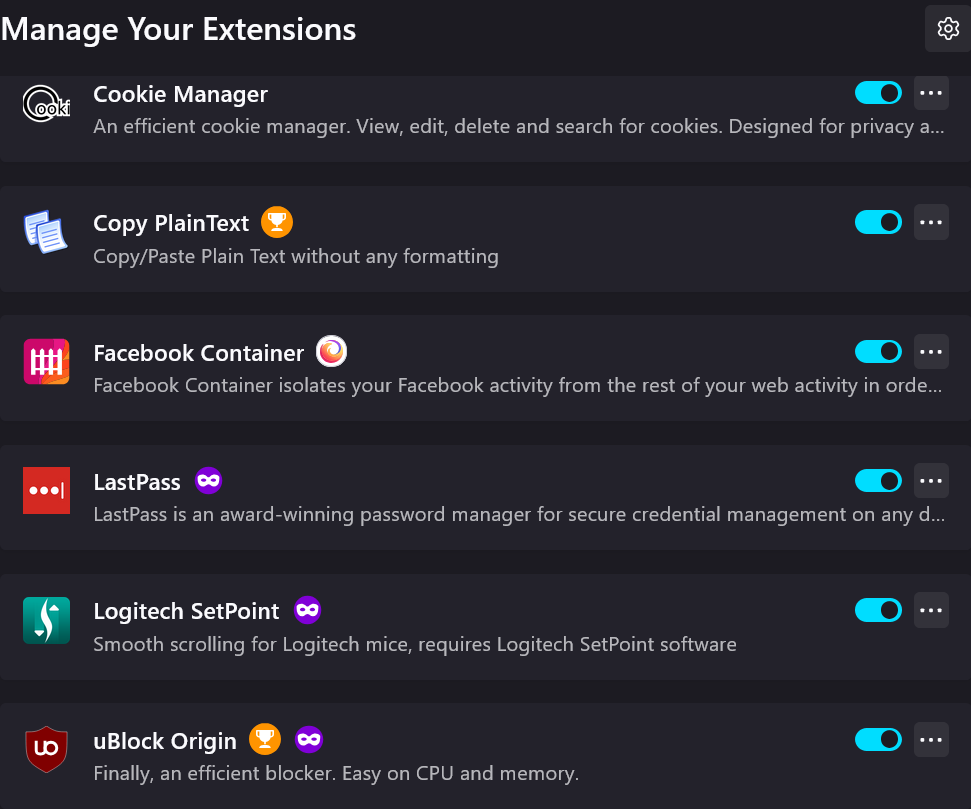Image resolution: width=971 pixels, height=809 pixels.
Task: Click the Cookie Manager extension icon
Action: tap(46, 103)
